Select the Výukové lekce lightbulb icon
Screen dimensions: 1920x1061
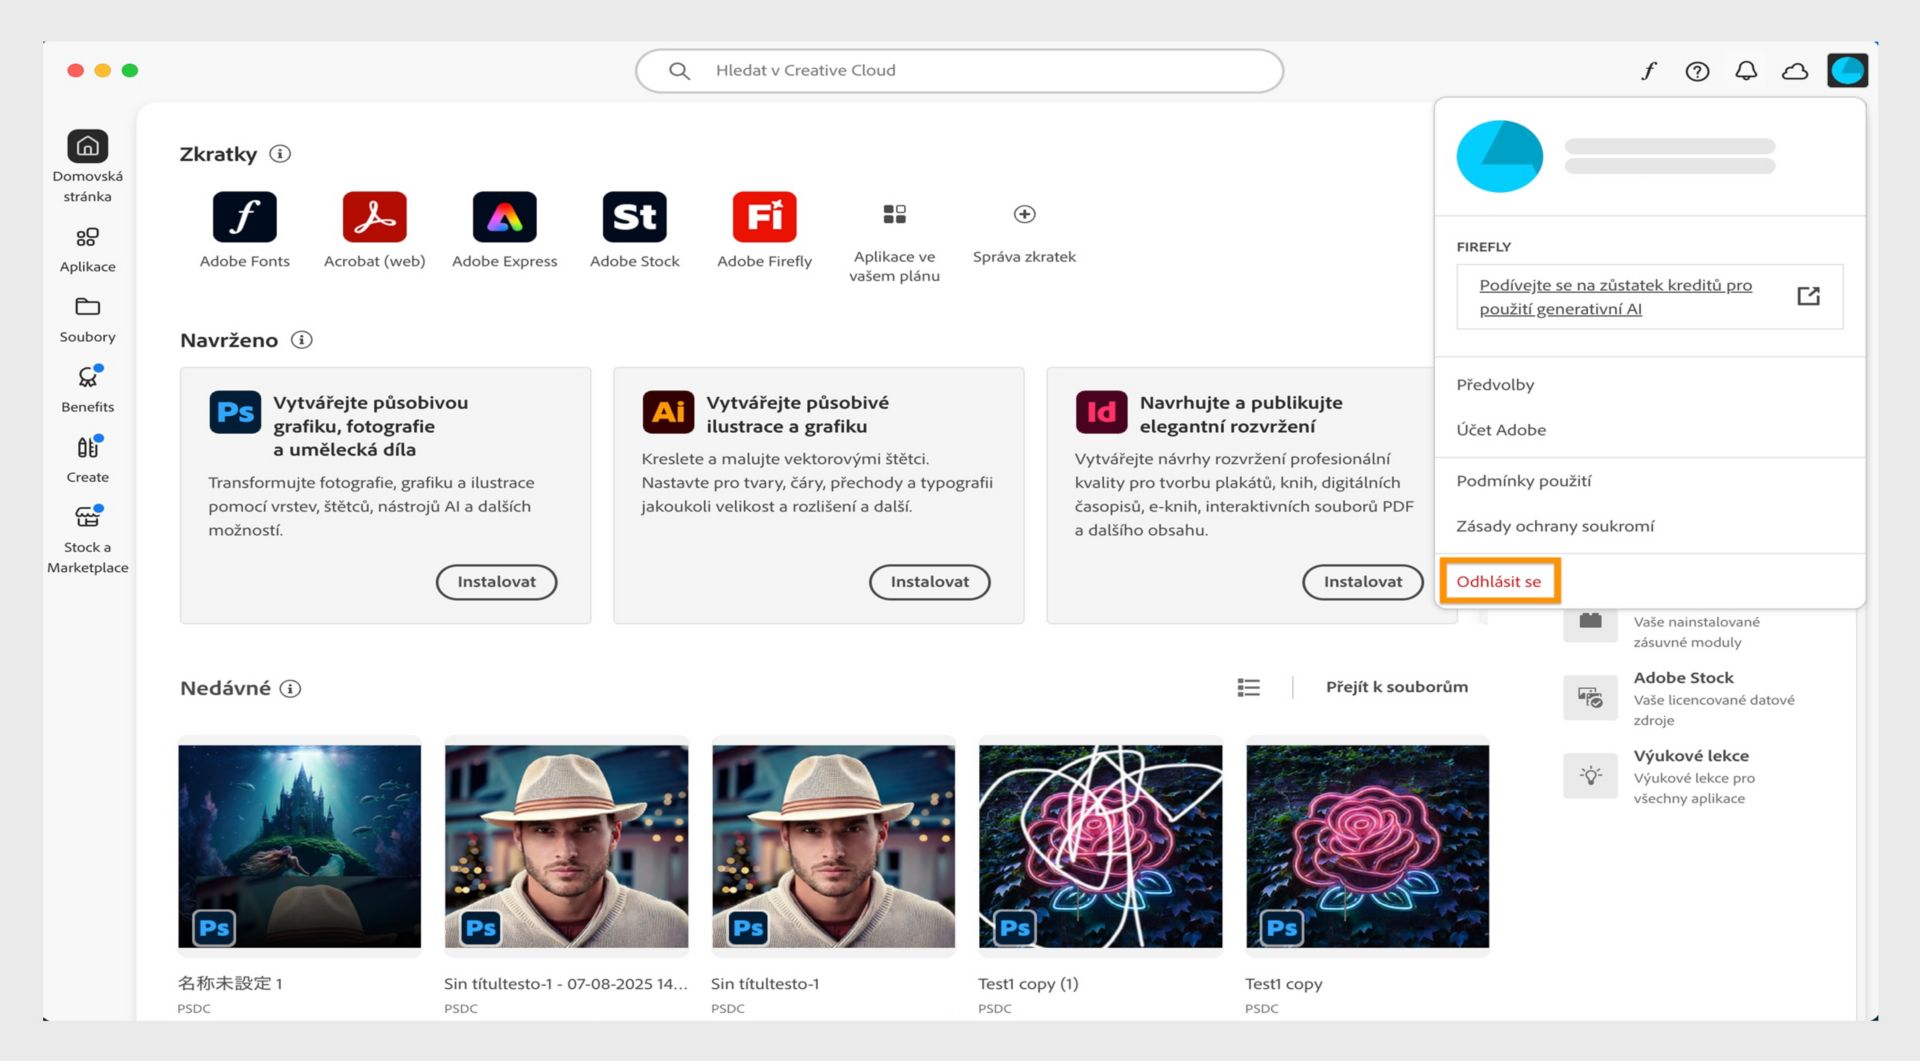pyautogui.click(x=1590, y=775)
